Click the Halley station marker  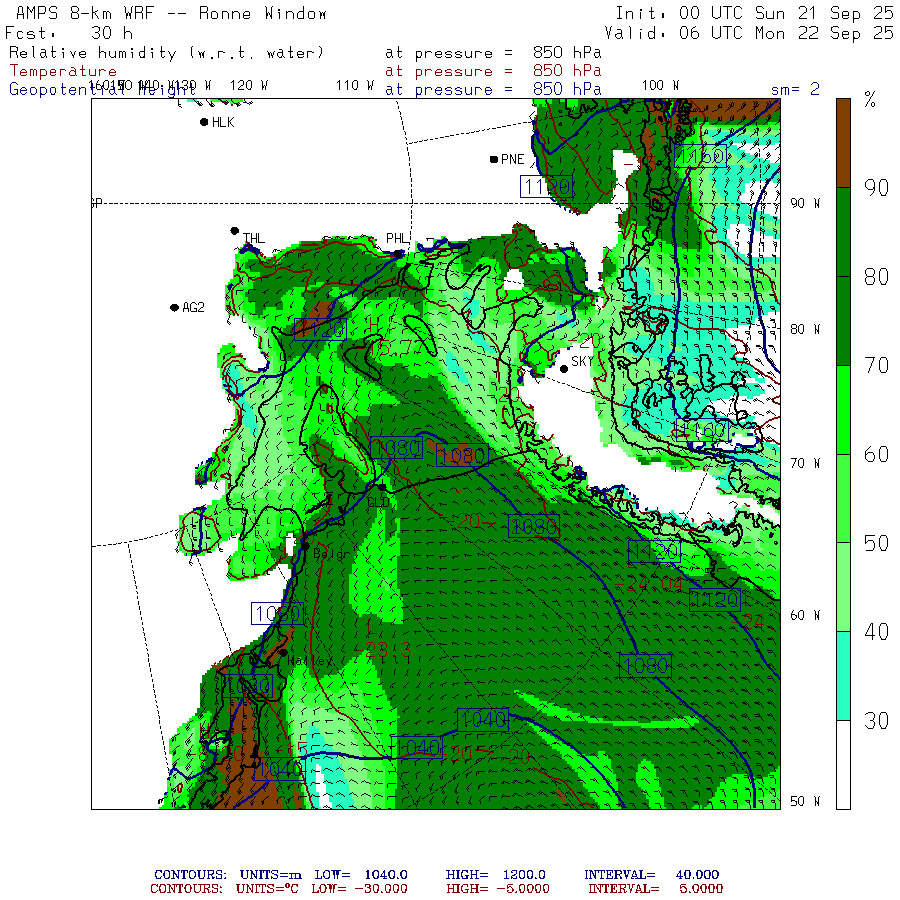(283, 653)
